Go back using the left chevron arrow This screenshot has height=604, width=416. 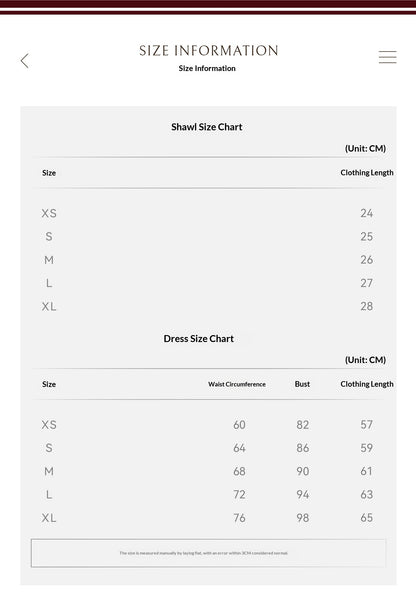tap(25, 60)
